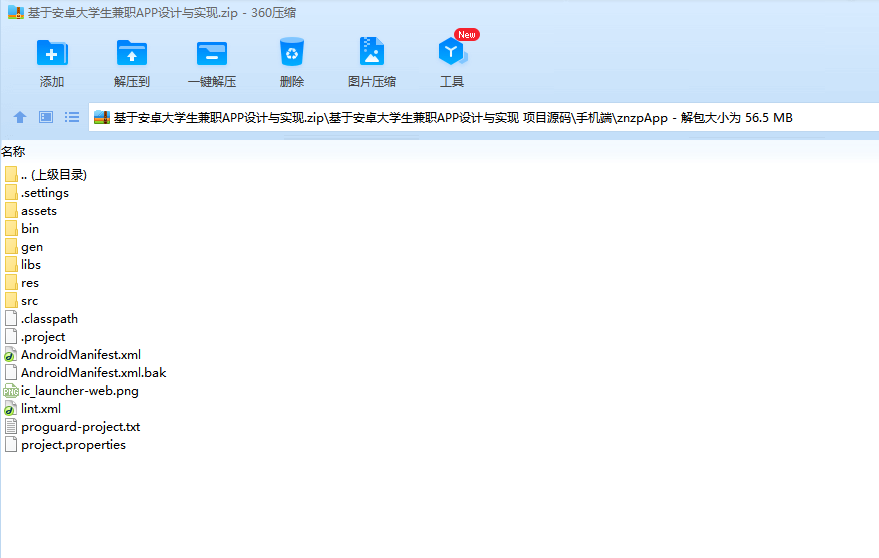
Task: Click the proguard-project.txt text file icon
Action: click(11, 427)
